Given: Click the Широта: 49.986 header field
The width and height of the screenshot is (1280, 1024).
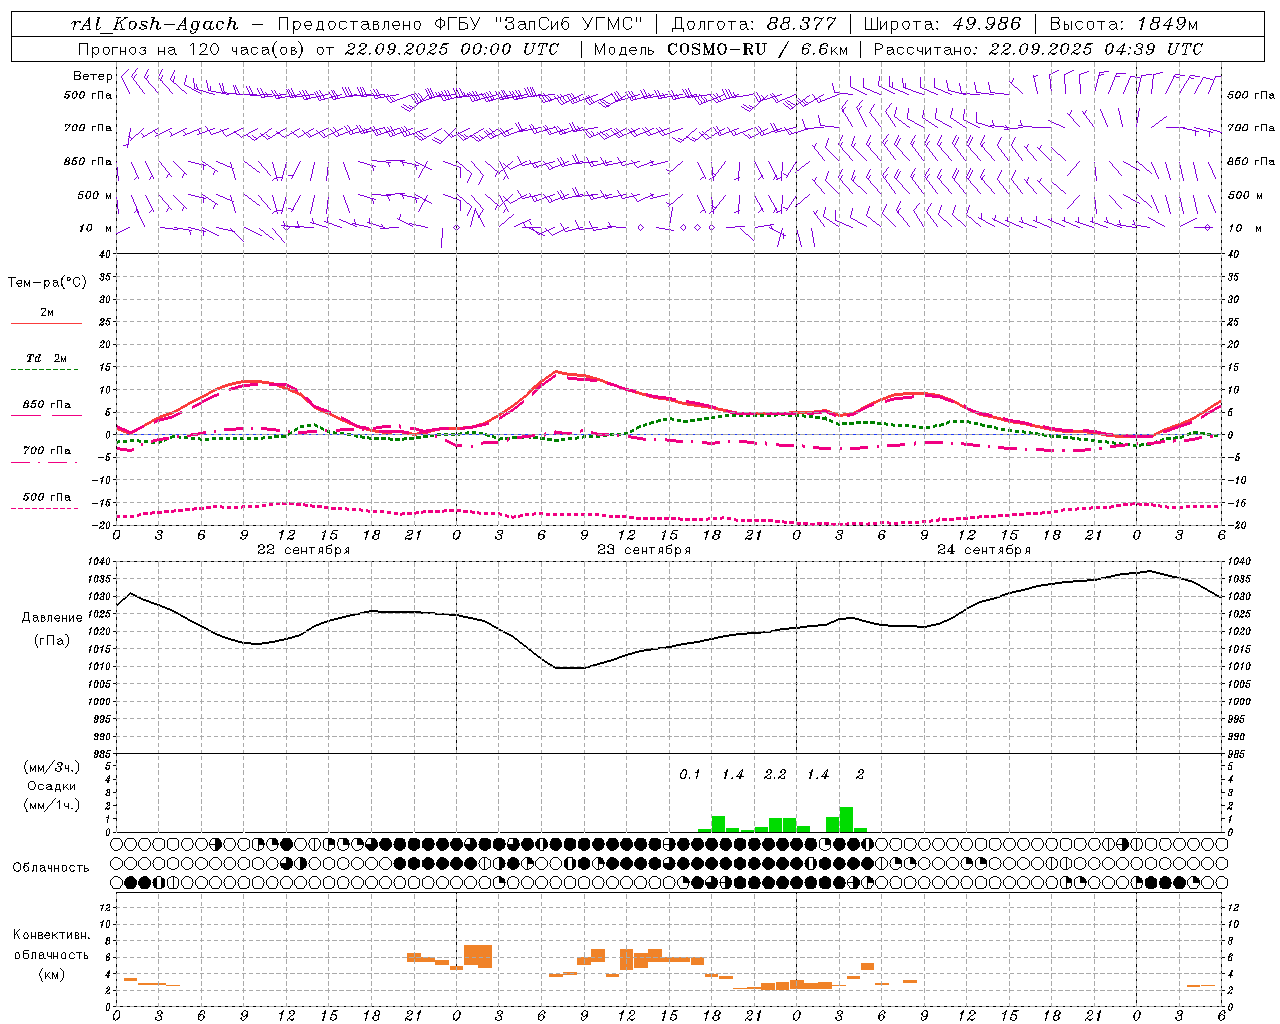Looking at the screenshot, I should click(x=942, y=24).
